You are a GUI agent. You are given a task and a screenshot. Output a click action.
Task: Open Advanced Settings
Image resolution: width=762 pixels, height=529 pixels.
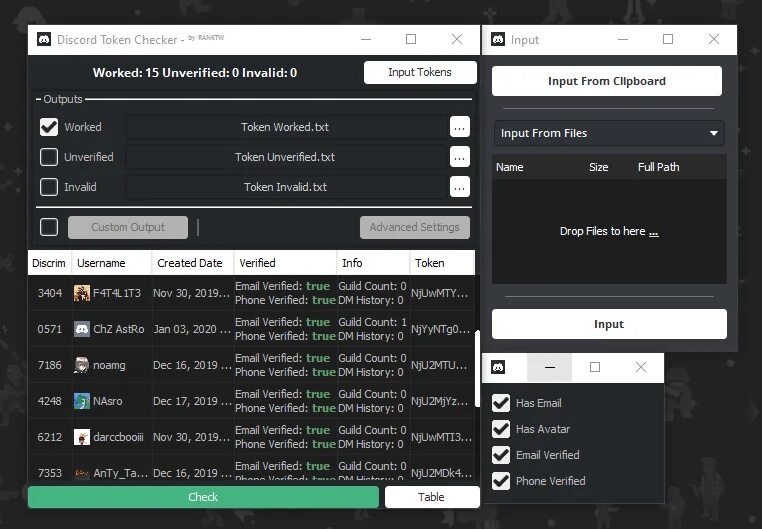415,227
